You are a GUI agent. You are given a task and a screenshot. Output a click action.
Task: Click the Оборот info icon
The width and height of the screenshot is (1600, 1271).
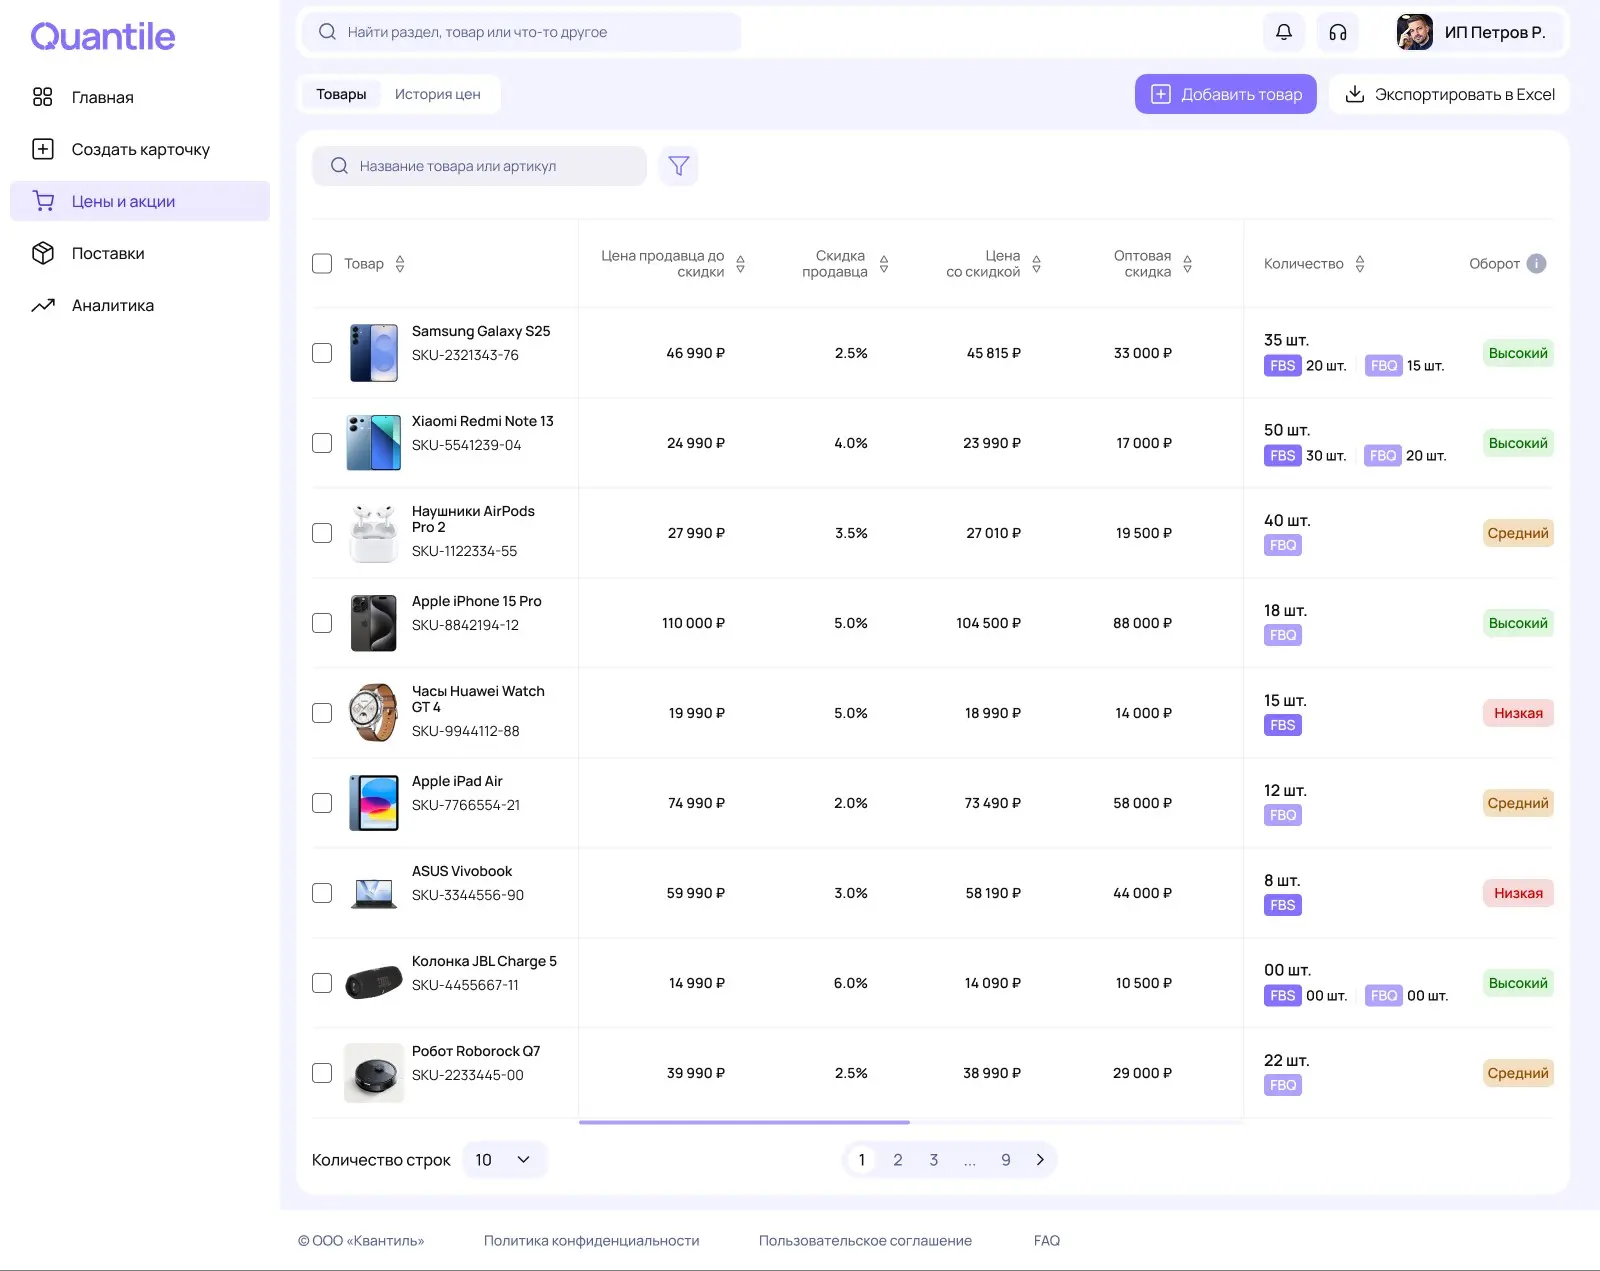1537,264
